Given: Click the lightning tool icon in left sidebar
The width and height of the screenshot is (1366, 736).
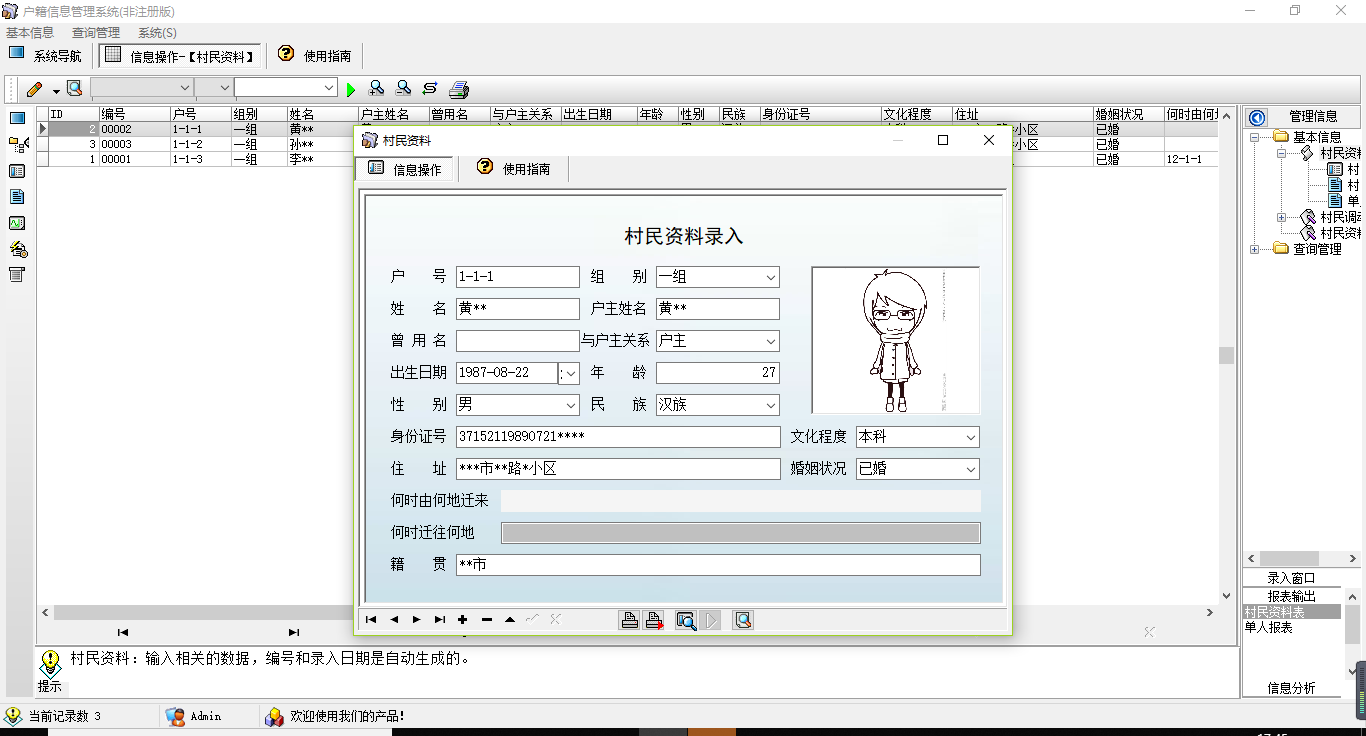Looking at the screenshot, I should tap(18, 249).
